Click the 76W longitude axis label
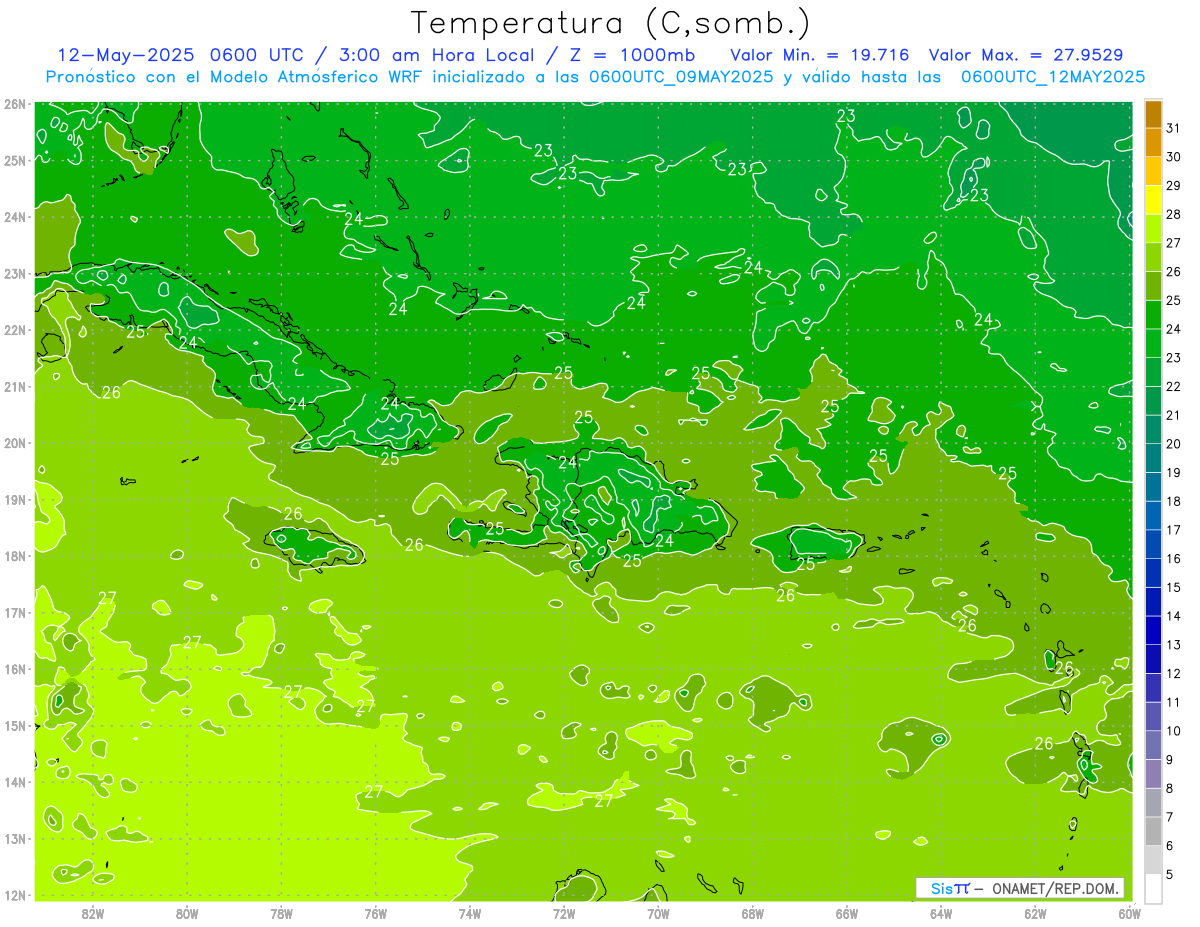Image resolution: width=1200 pixels, height=927 pixels. pos(375,913)
